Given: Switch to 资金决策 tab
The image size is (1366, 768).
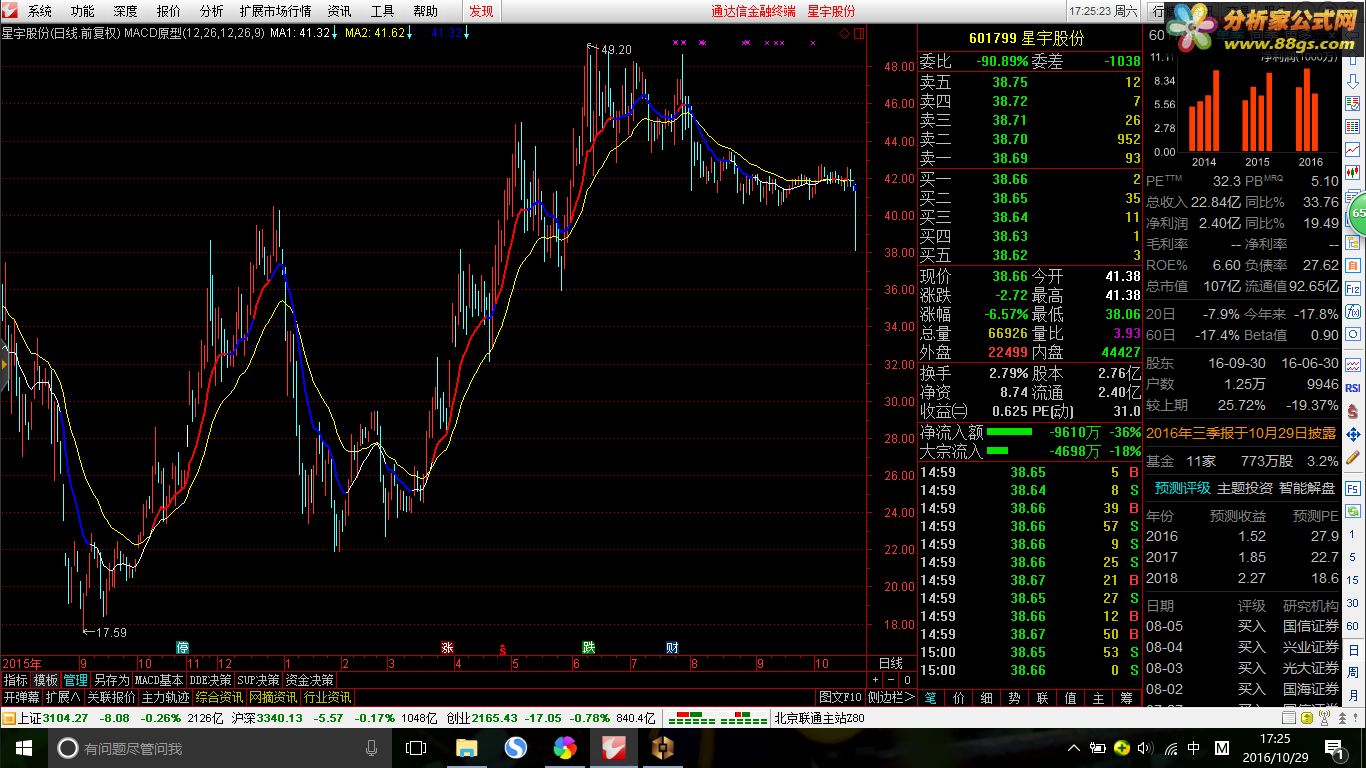Looking at the screenshot, I should pyautogui.click(x=310, y=680).
